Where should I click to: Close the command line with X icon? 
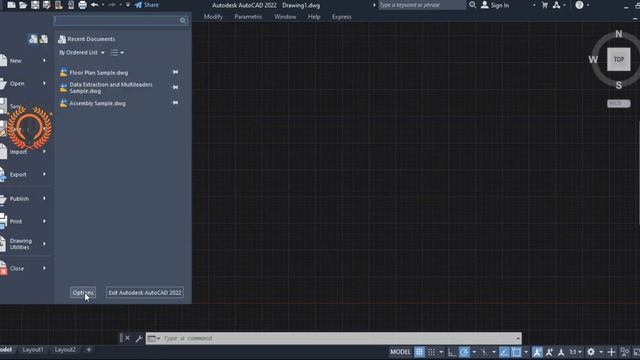127,338
